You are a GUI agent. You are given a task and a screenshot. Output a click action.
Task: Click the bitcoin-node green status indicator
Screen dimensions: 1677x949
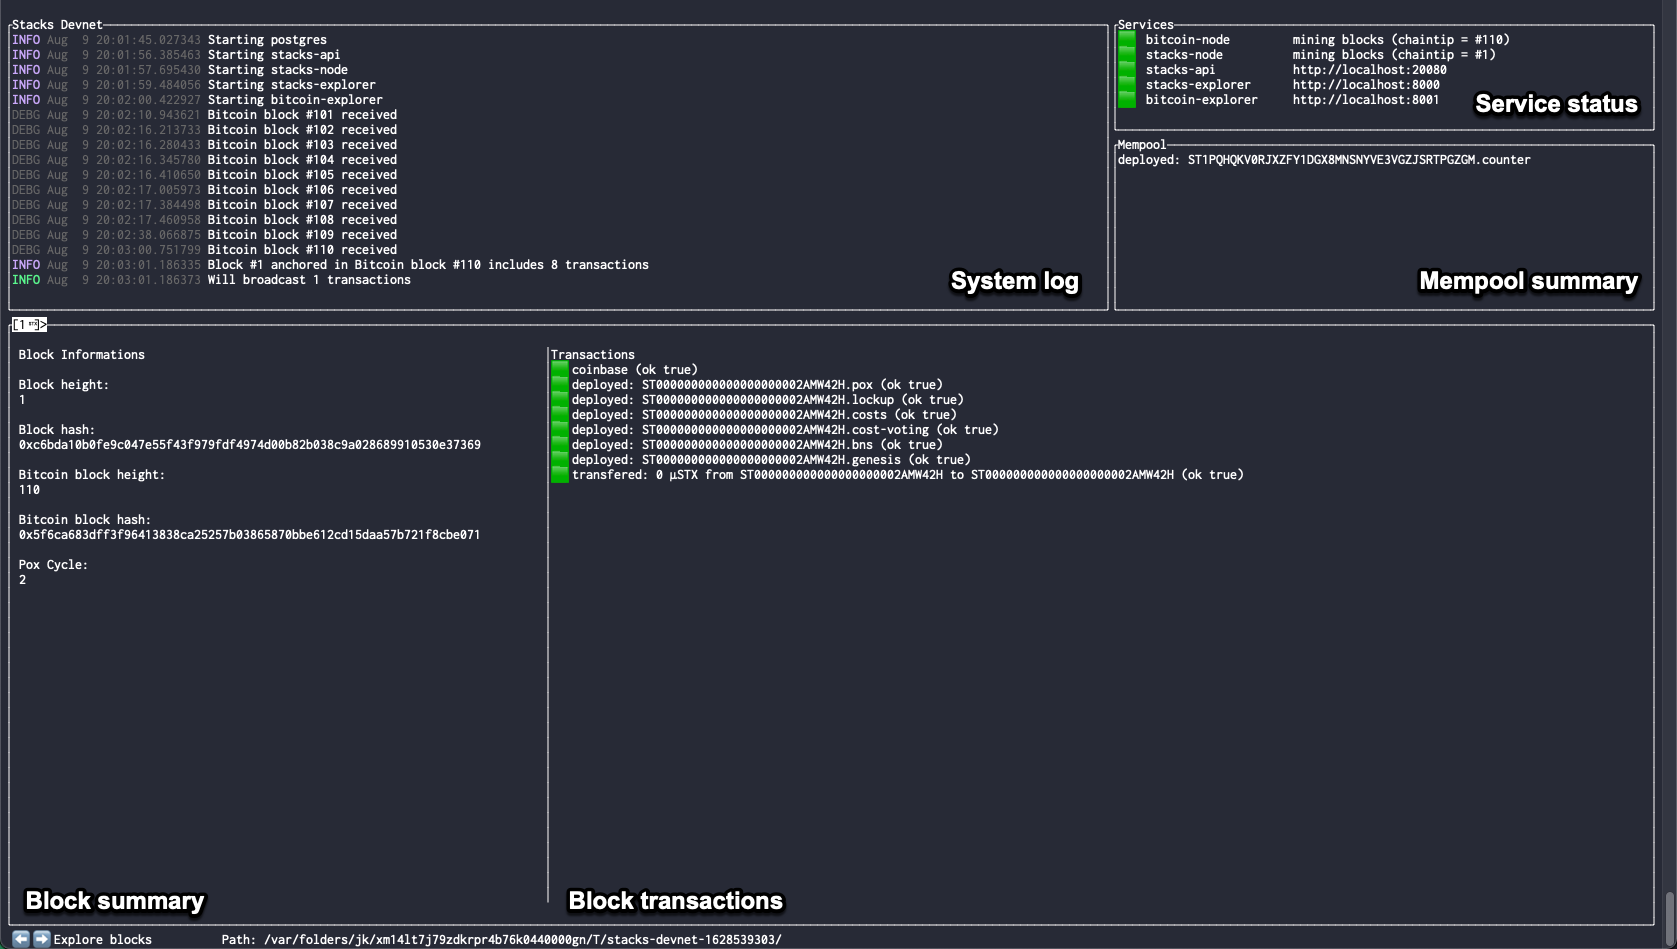[x=1127, y=39]
